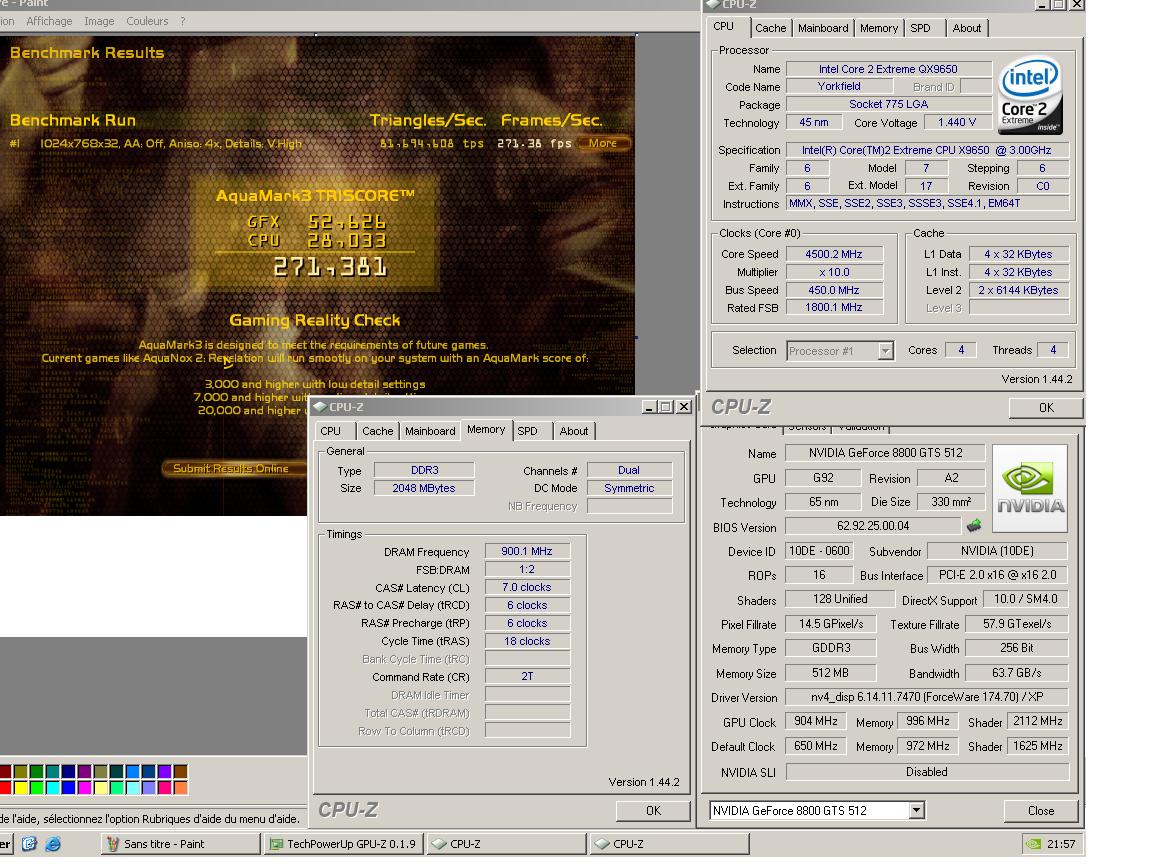Click the Core Speed value 4500.2 MHz
The height and width of the screenshot is (864, 1152).
pos(834,254)
